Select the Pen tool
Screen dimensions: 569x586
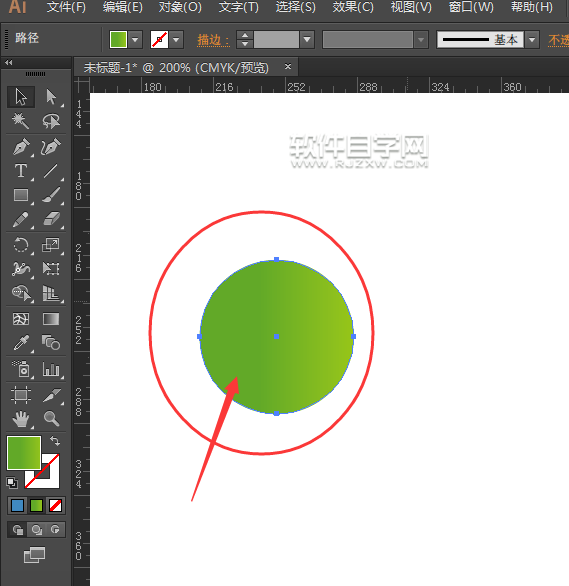click(21, 147)
